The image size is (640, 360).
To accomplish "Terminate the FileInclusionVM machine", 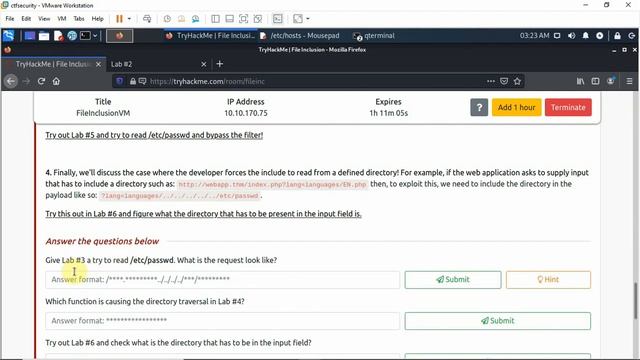I will point(568,107).
